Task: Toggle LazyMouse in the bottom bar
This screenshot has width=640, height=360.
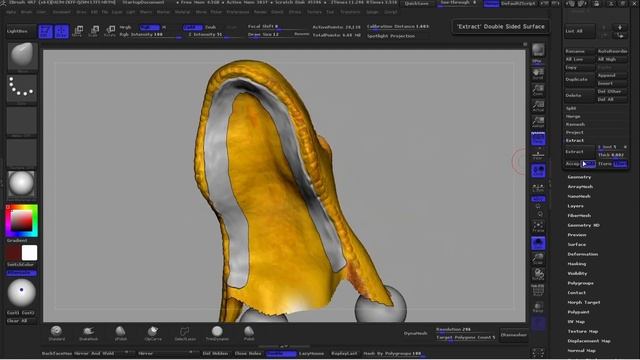Action: click(x=311, y=353)
